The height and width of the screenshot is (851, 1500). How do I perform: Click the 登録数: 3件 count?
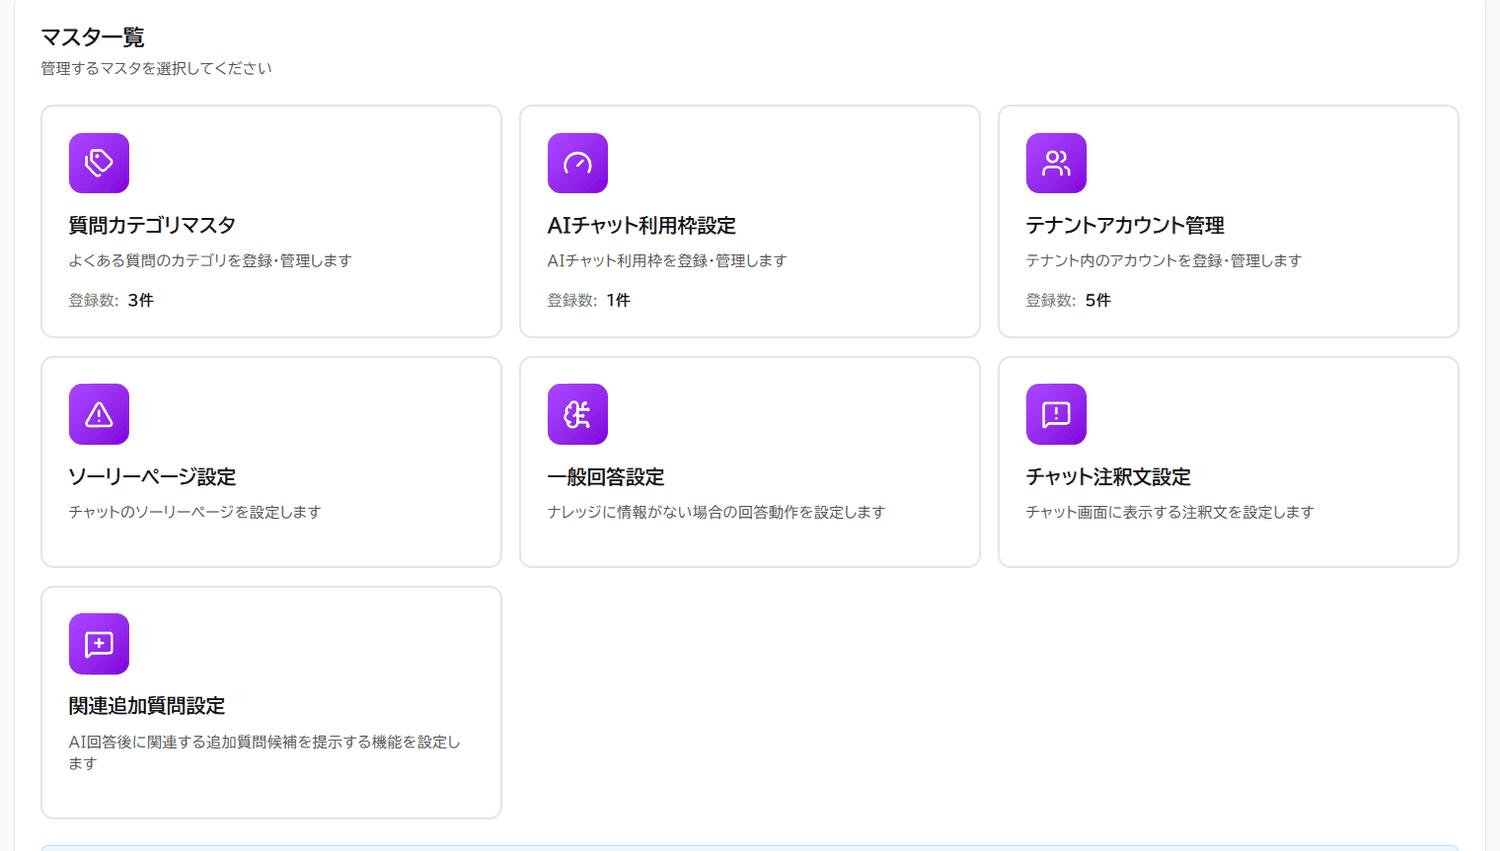pyautogui.click(x=111, y=300)
